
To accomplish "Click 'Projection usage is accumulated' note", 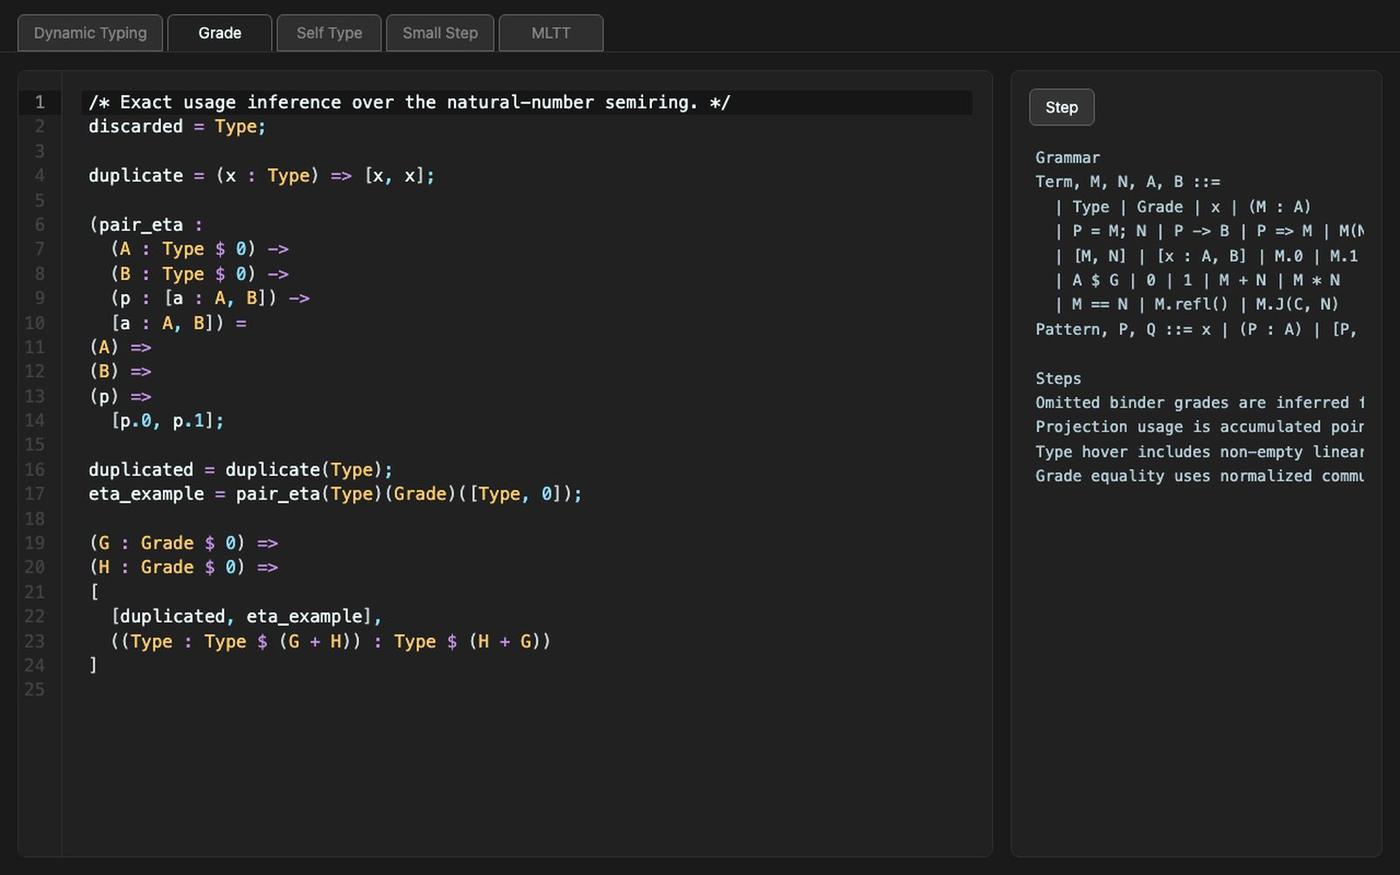I will click(x=1200, y=427).
